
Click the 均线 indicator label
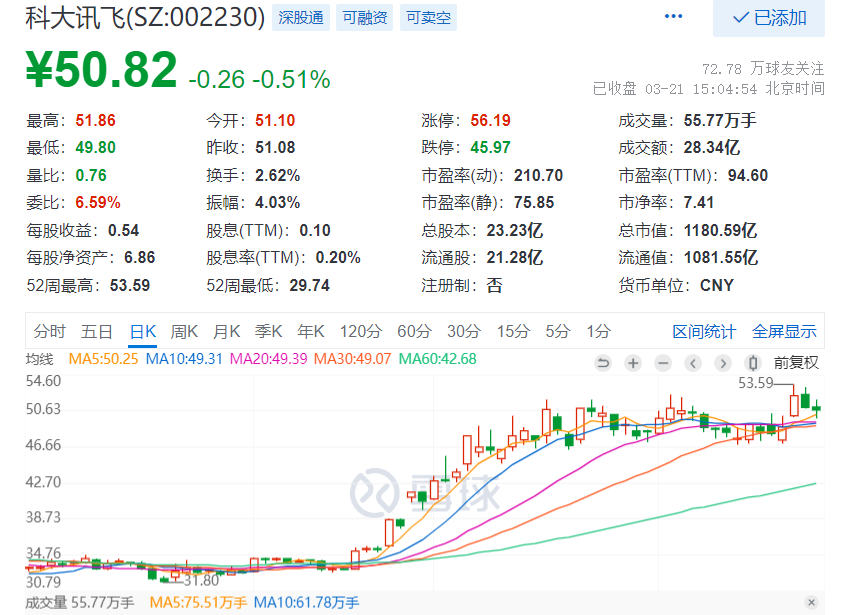click(39, 359)
